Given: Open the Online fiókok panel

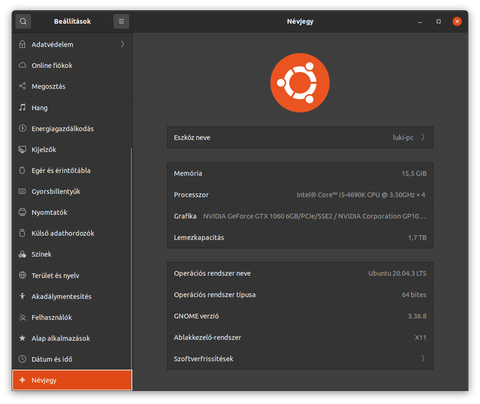Looking at the screenshot, I should click(72, 65).
